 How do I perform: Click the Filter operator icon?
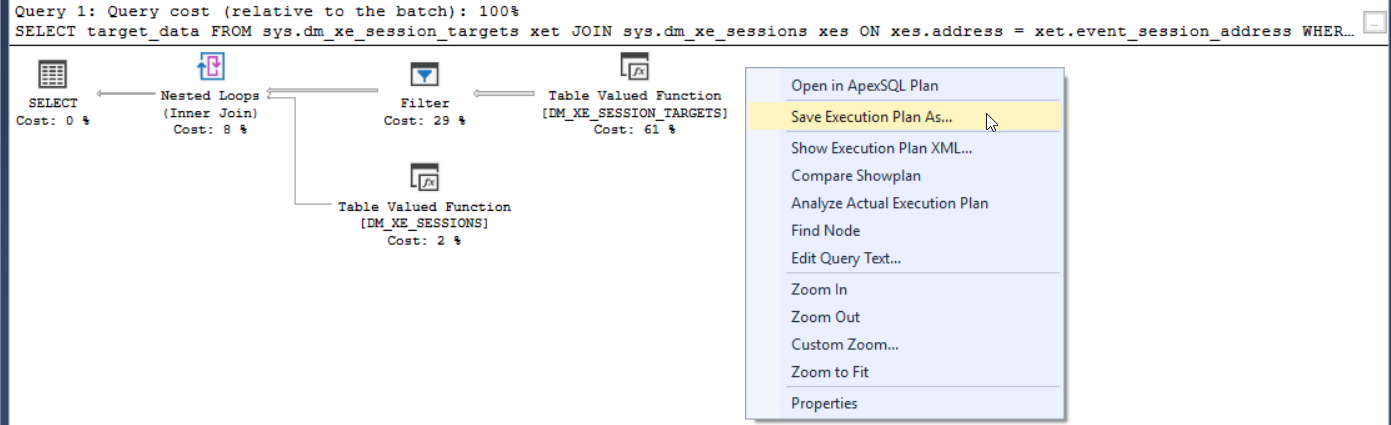[424, 75]
